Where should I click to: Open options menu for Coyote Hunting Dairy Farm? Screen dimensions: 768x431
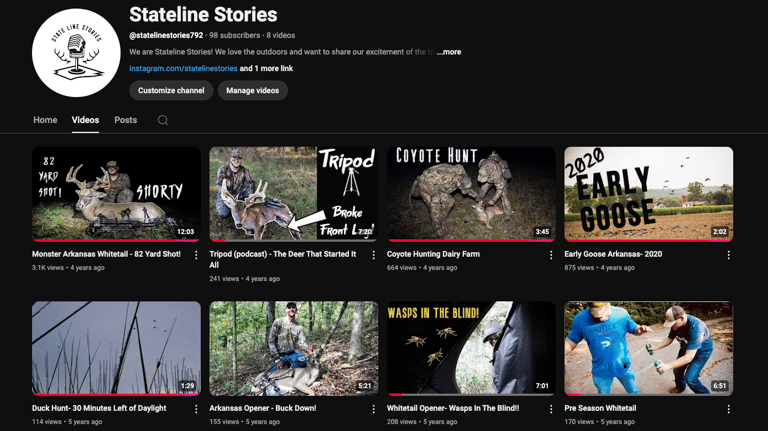[551, 255]
